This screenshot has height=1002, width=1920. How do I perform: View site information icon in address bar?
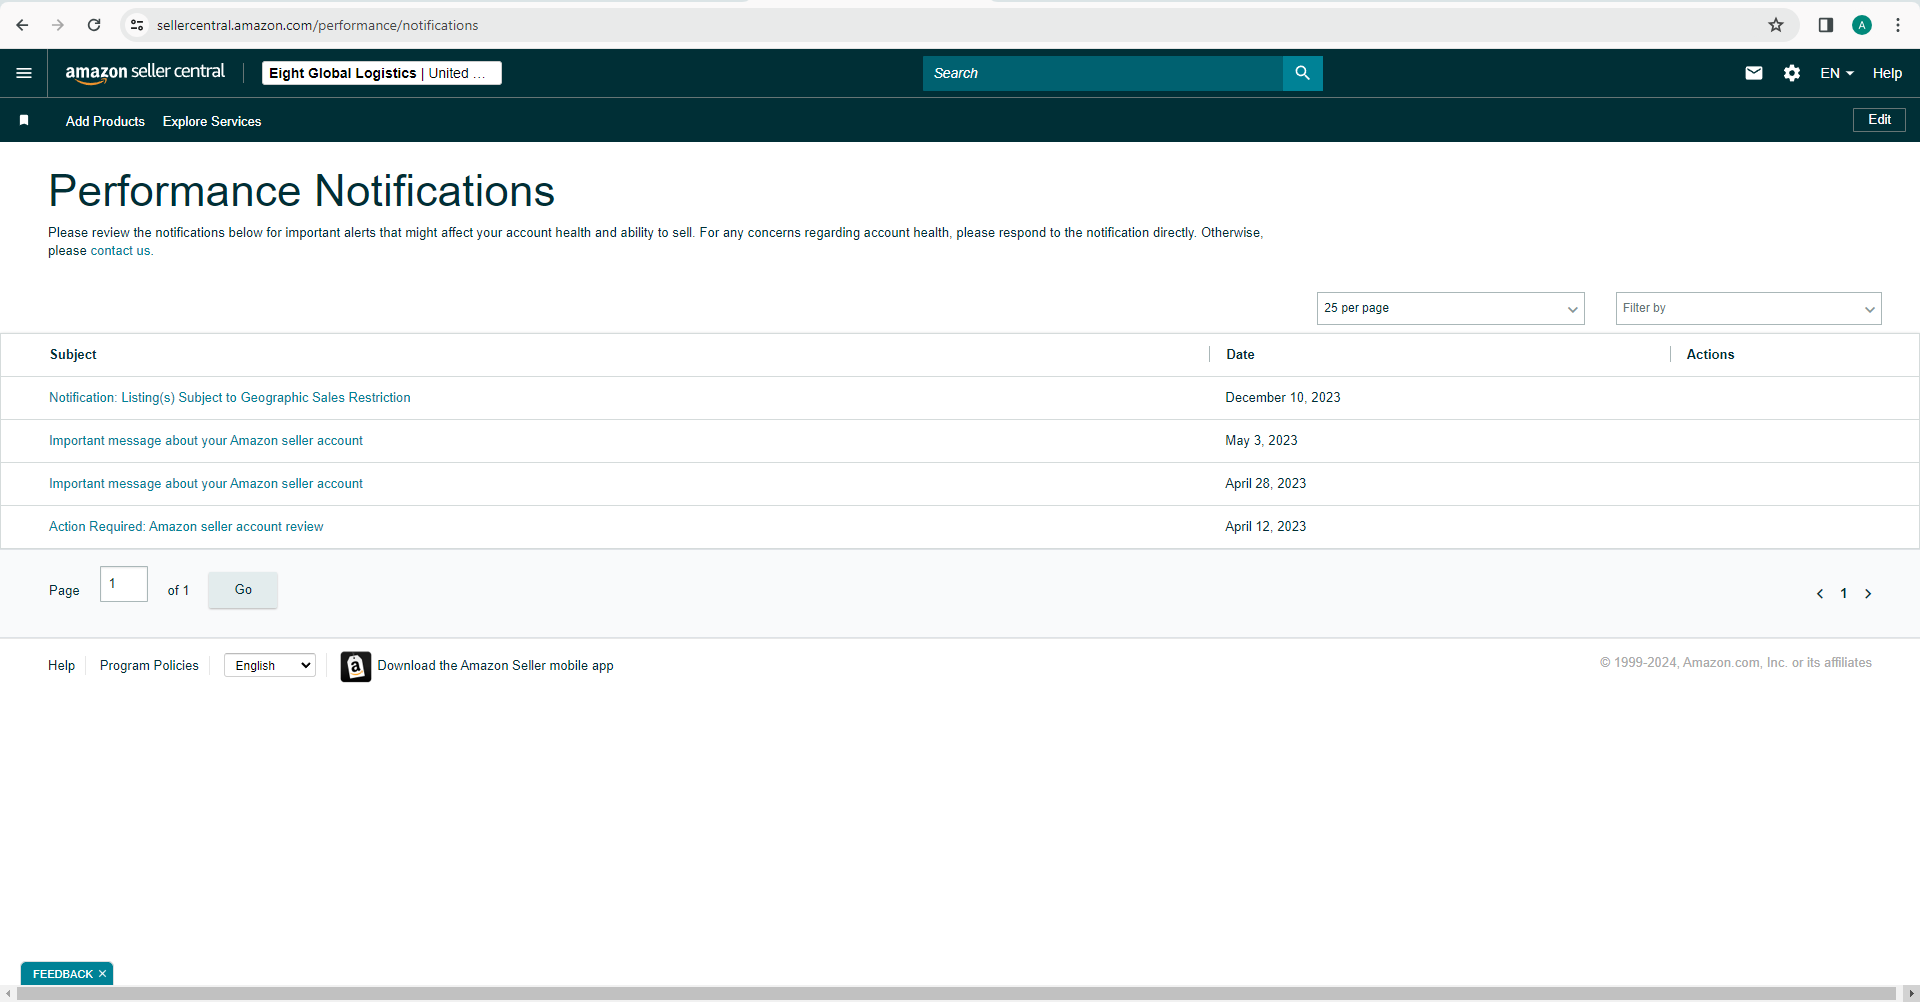click(x=137, y=25)
